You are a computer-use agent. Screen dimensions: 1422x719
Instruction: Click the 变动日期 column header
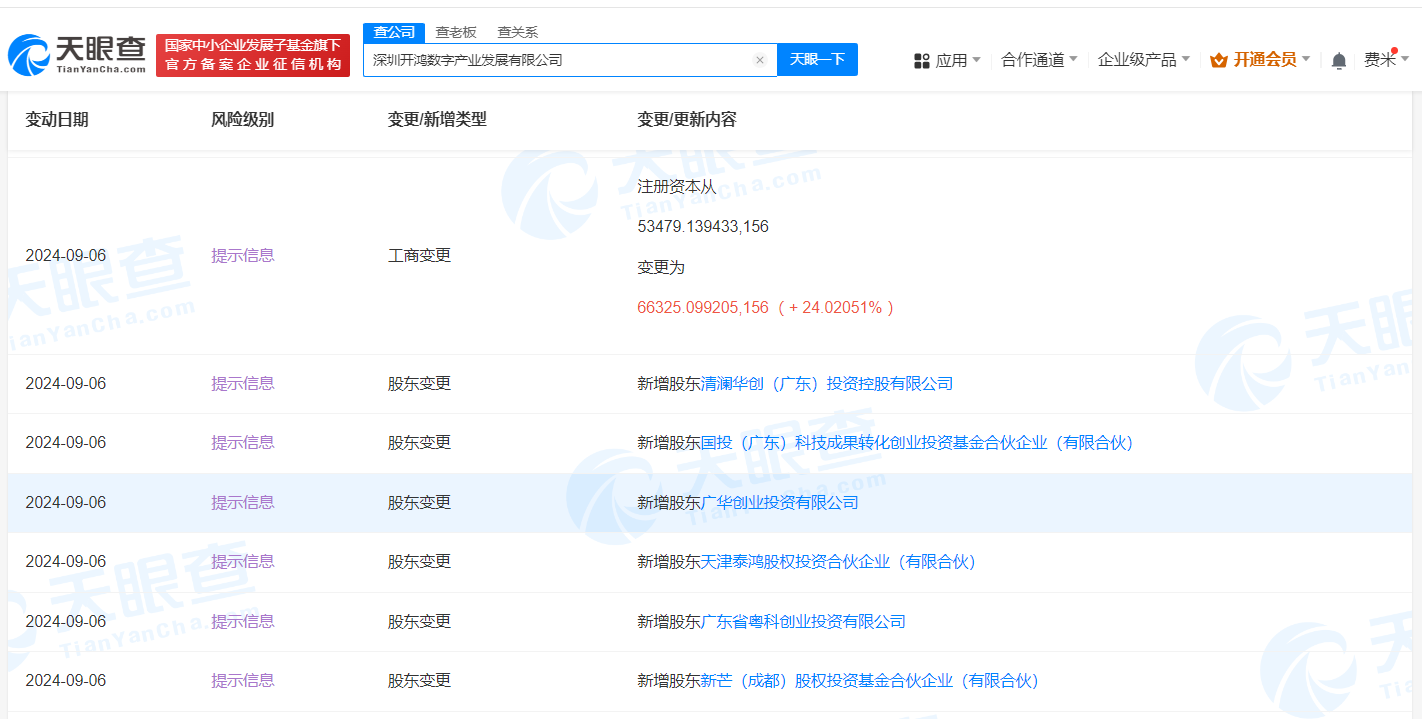pos(57,119)
